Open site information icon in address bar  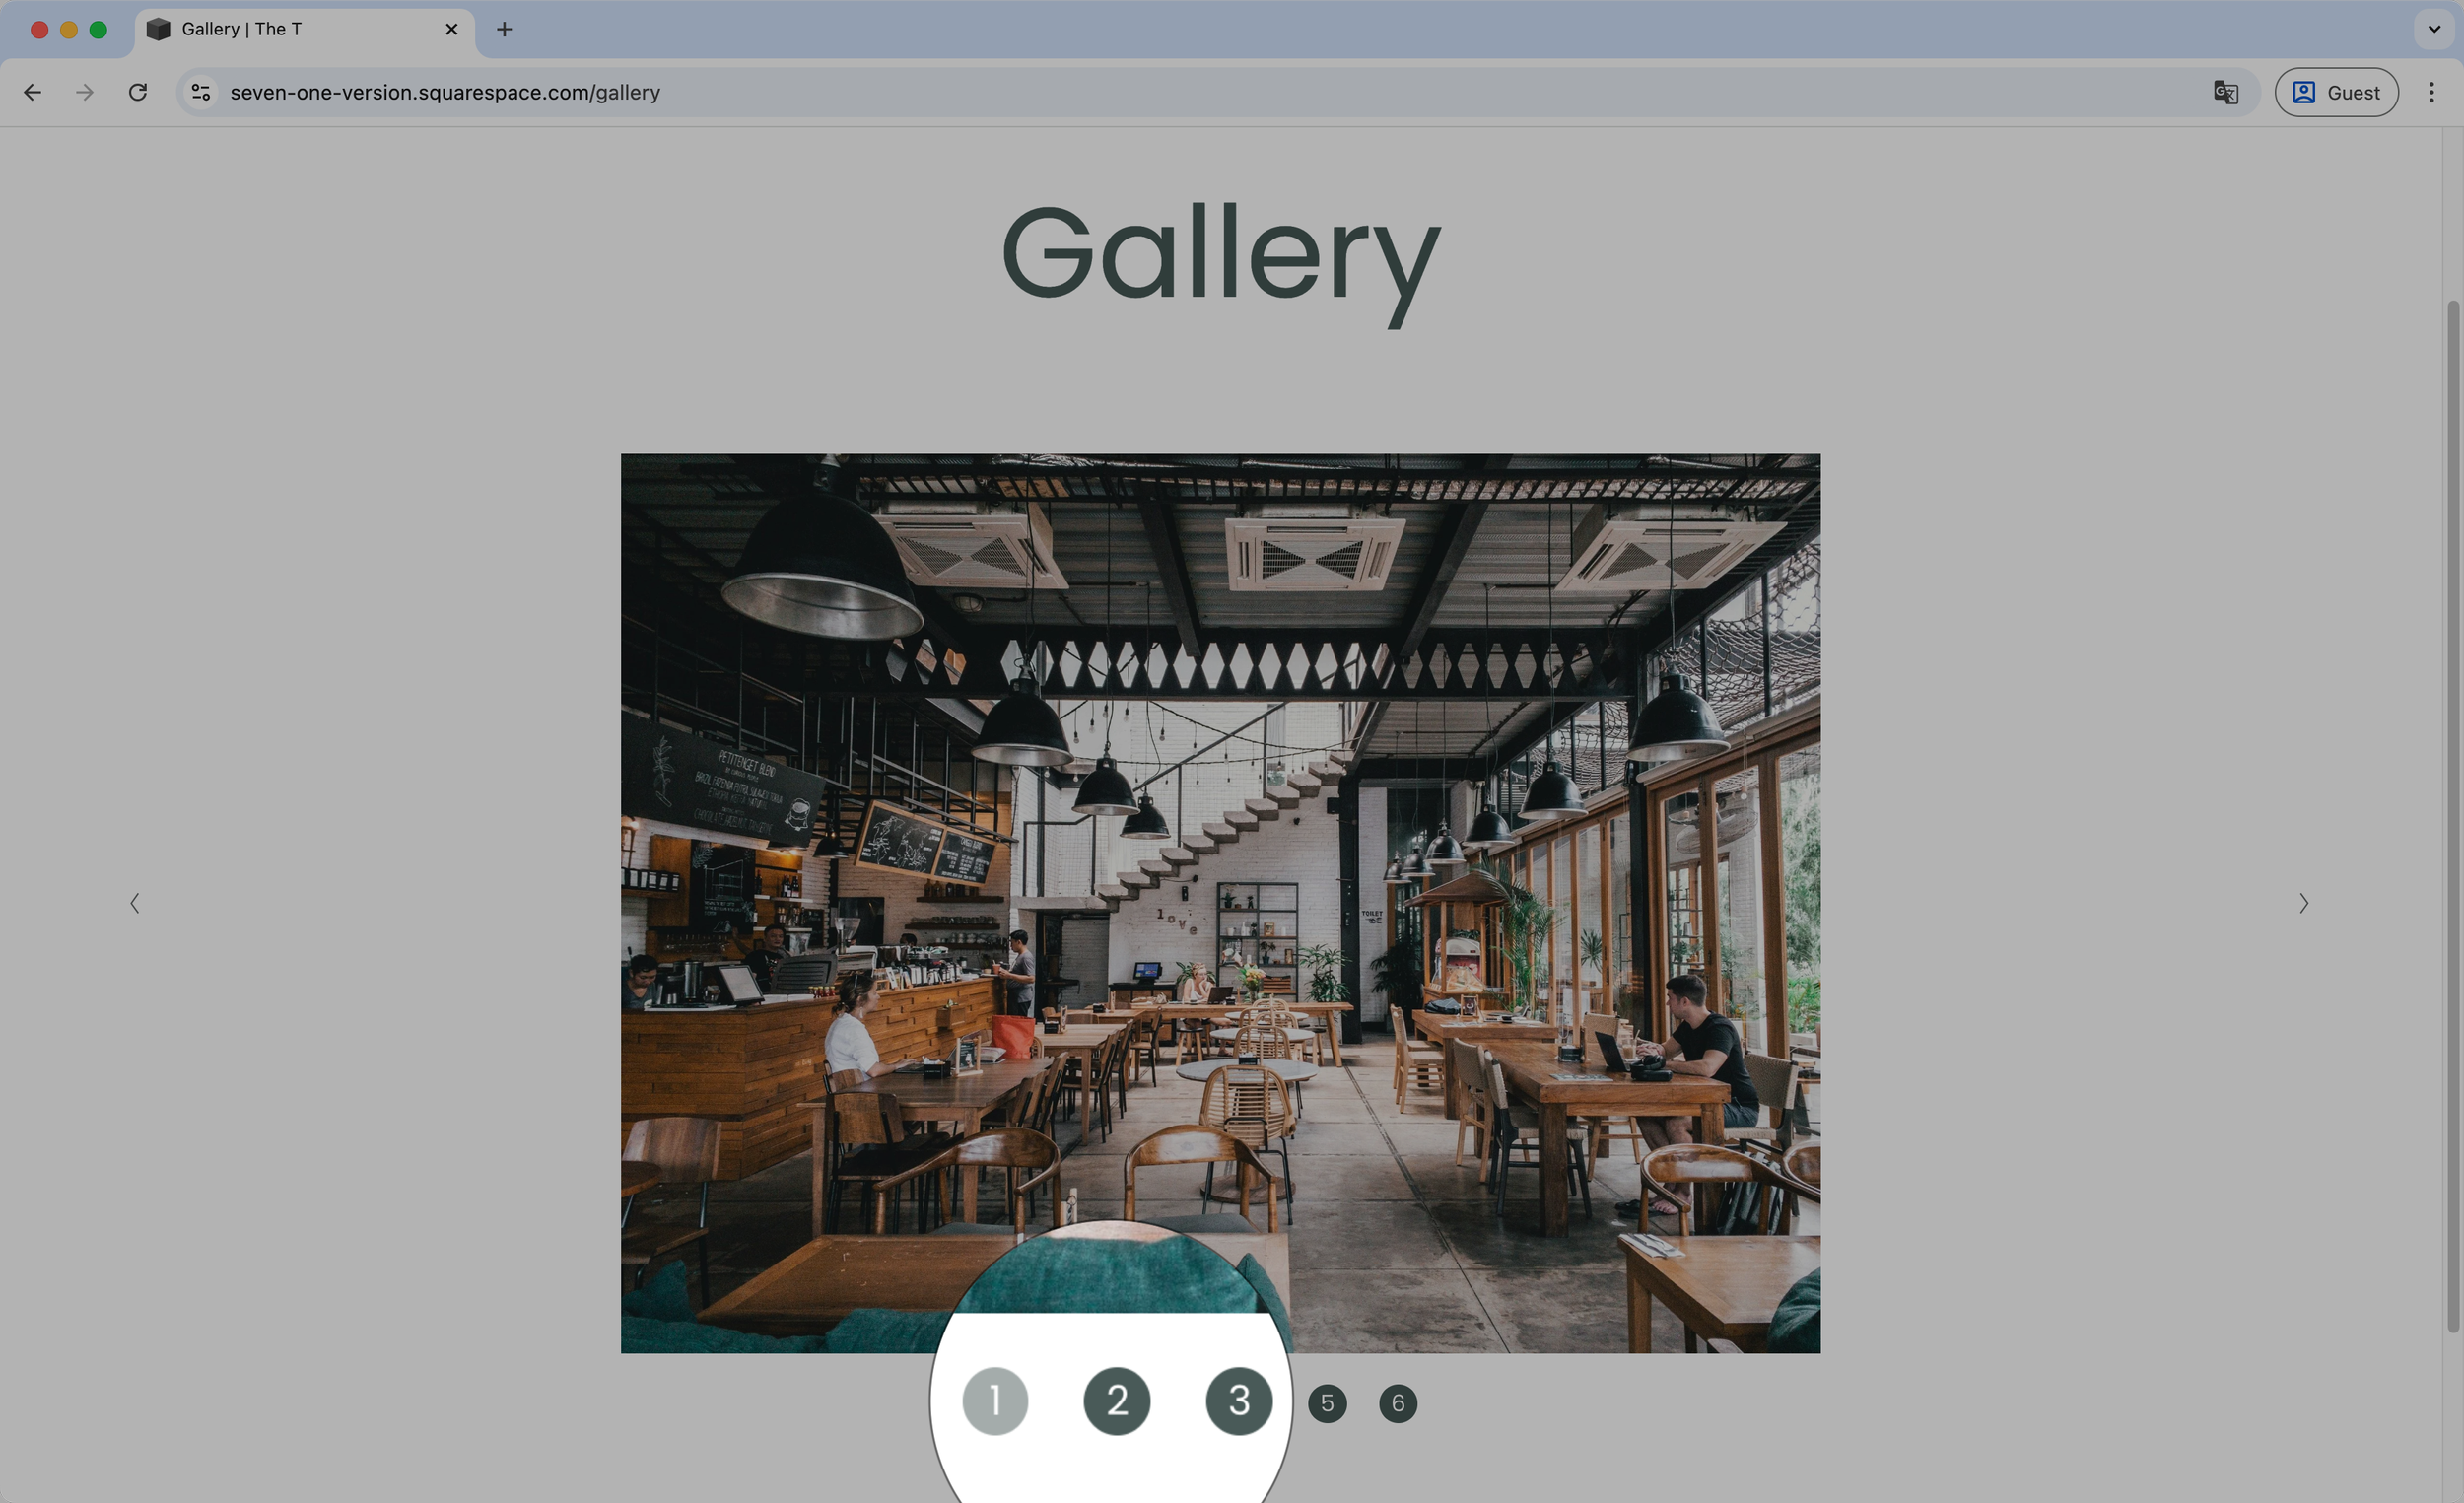pyautogui.click(x=201, y=92)
